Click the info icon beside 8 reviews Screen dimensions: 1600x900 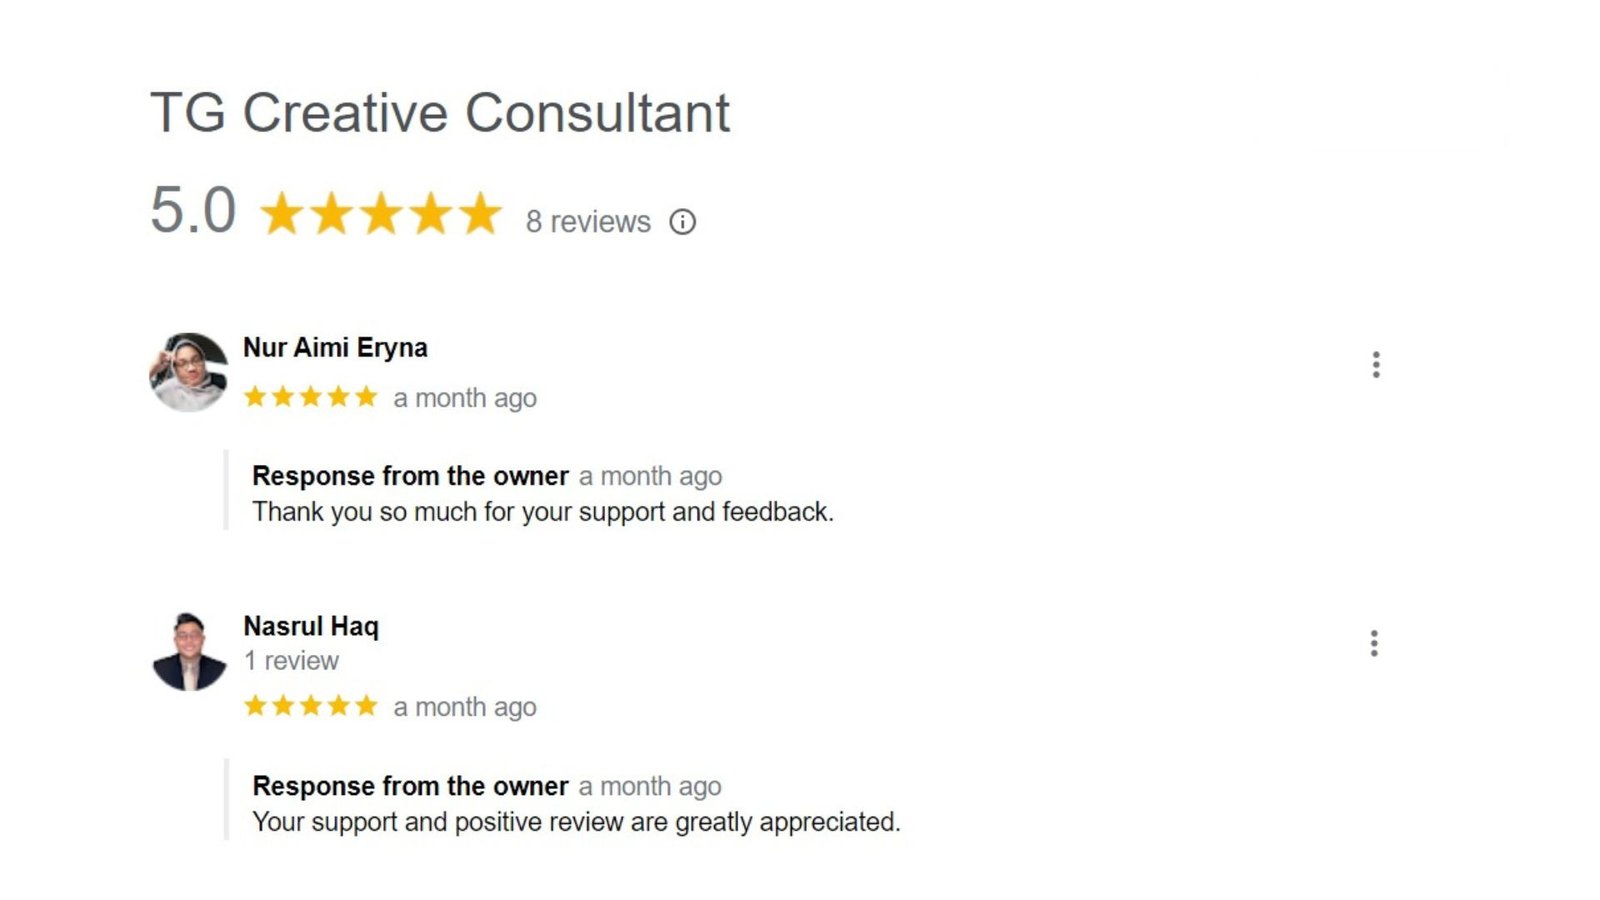point(682,222)
